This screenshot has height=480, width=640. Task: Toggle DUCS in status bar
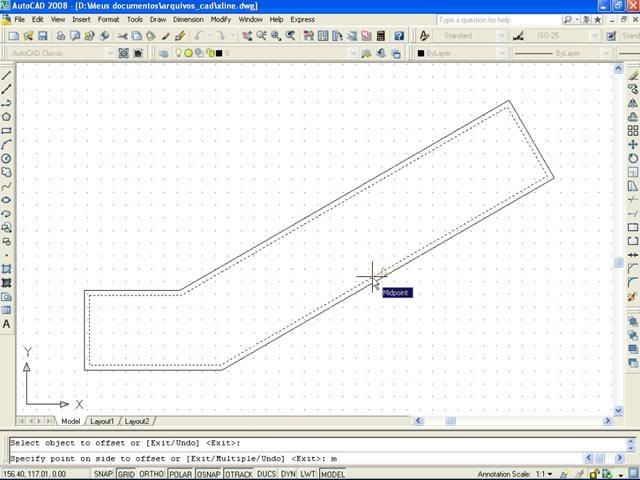(x=267, y=474)
